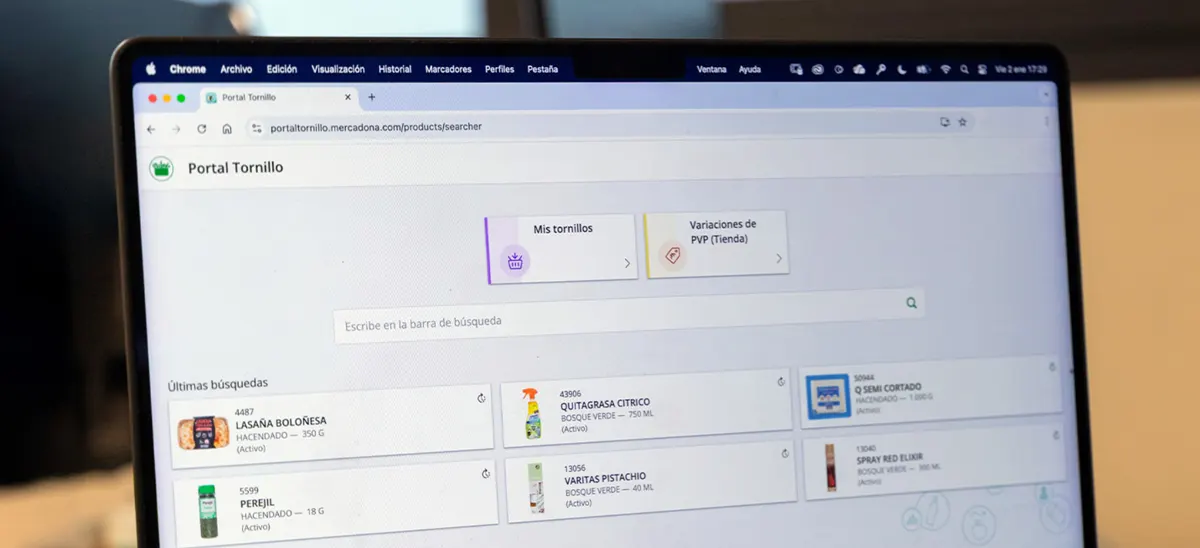This screenshot has width=1200, height=548.
Task: Click the history icon on the Perejil card
Action: (x=486, y=474)
